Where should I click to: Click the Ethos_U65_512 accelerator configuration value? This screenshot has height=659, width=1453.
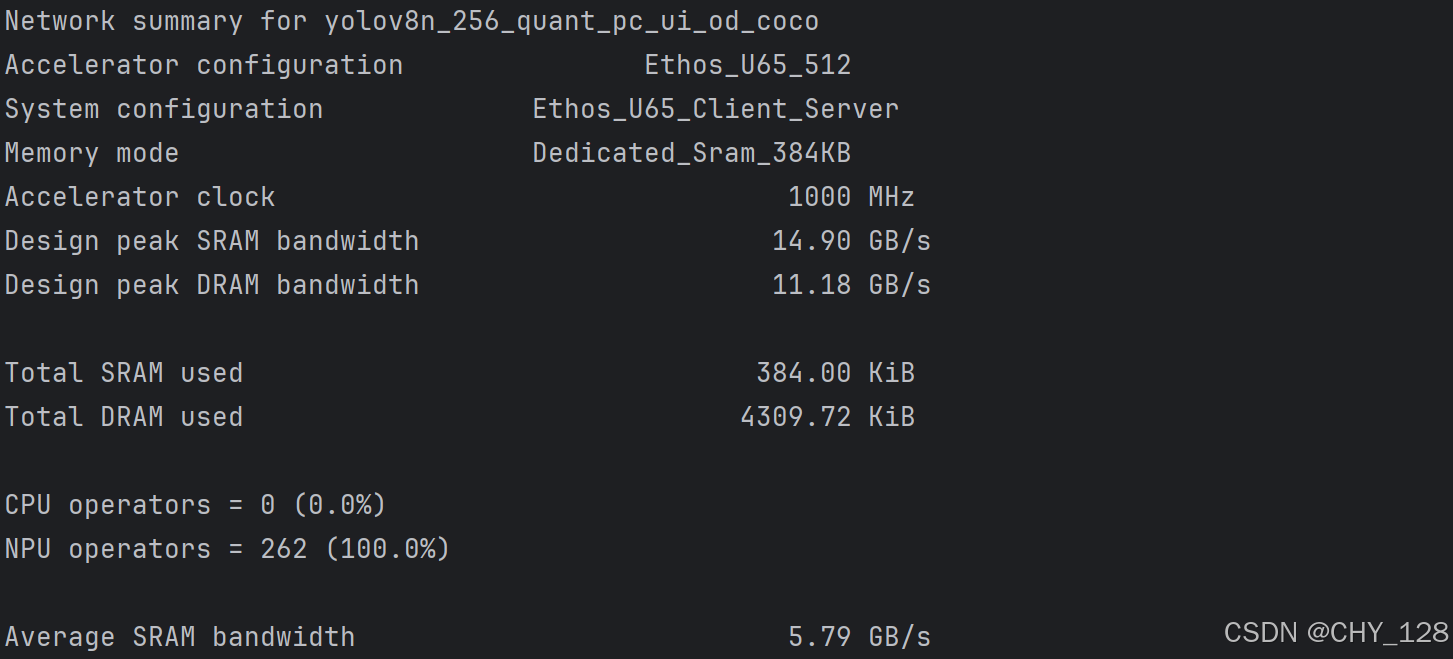click(748, 66)
